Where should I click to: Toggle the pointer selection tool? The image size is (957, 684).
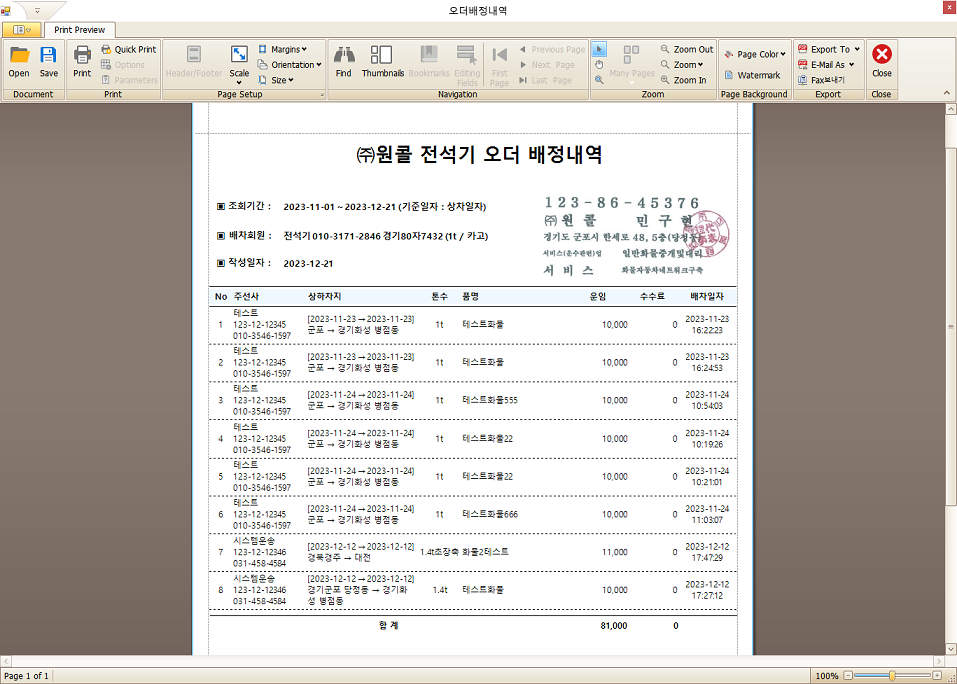[599, 49]
